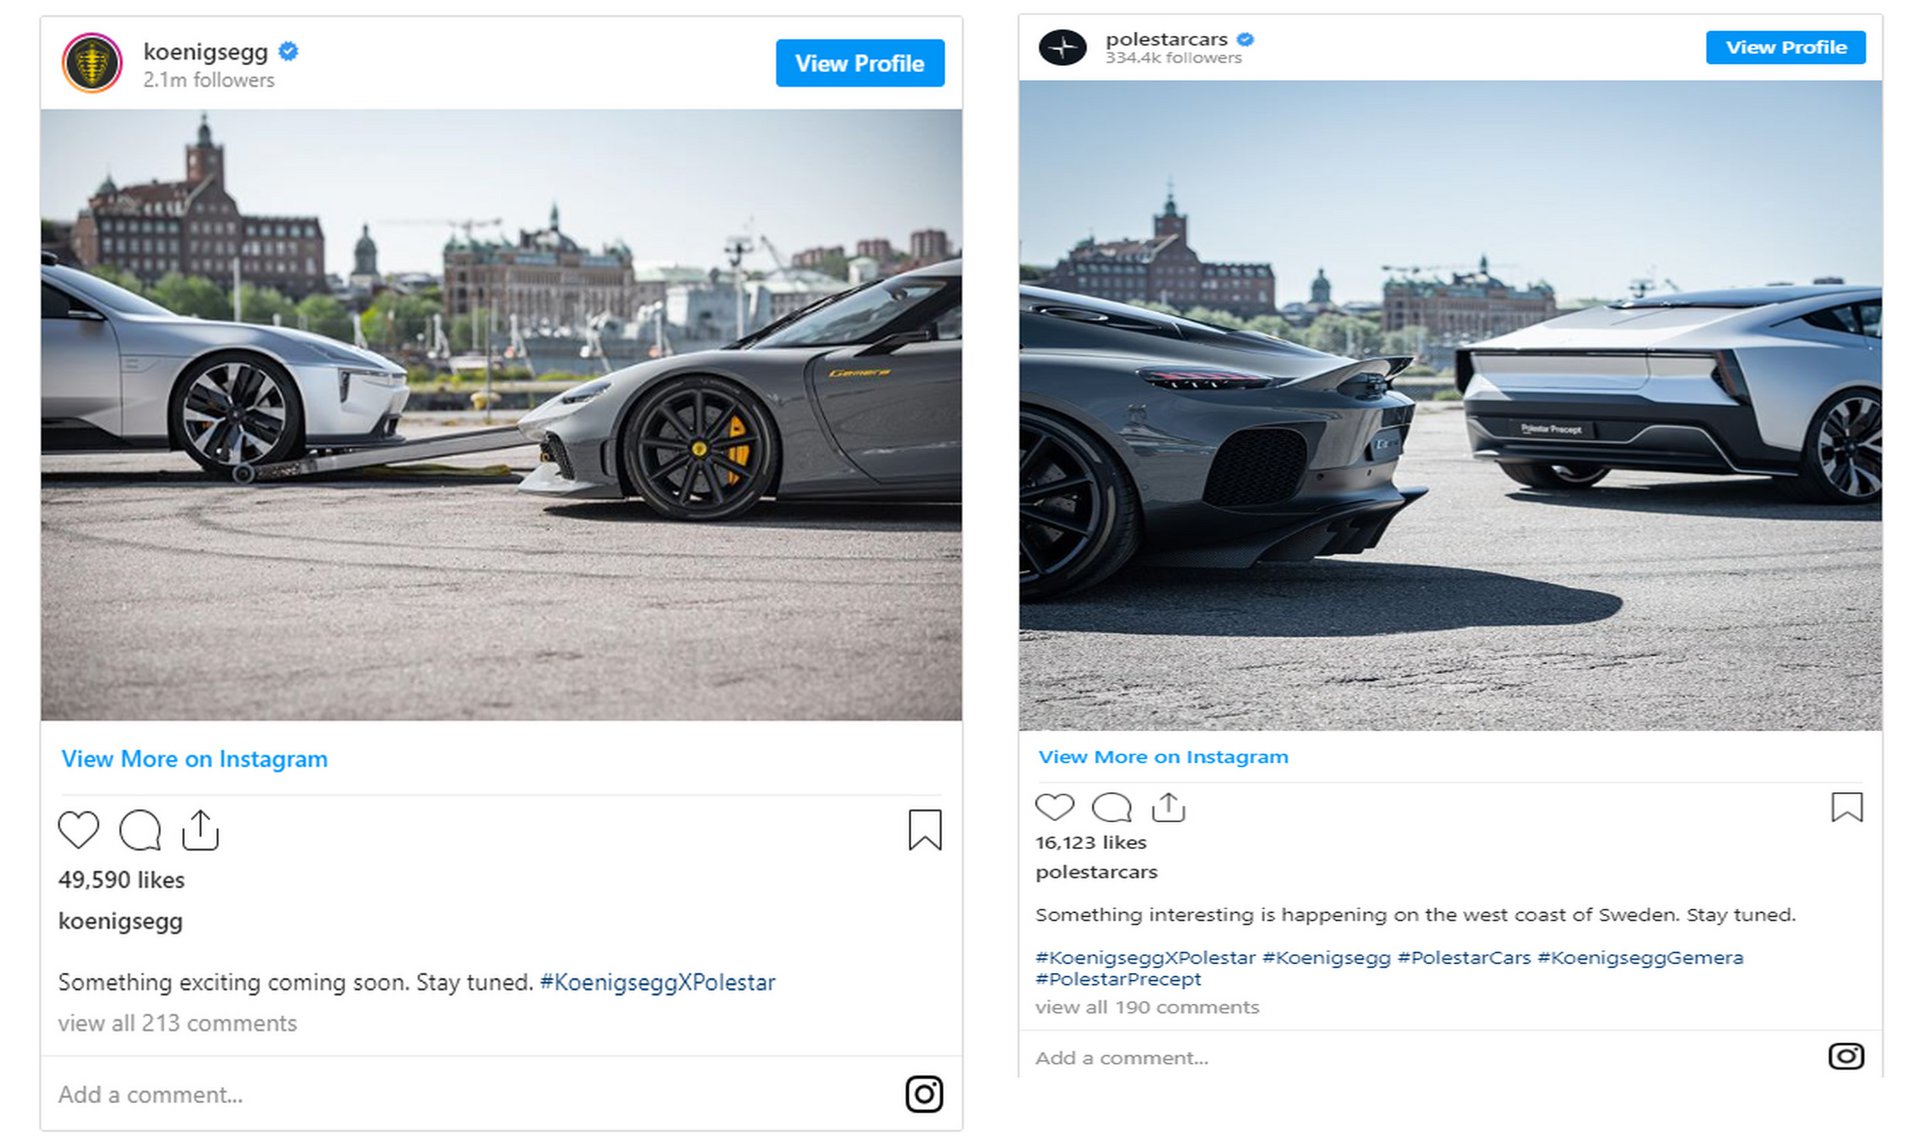This screenshot has width=1920, height=1145.
Task: Open View More on Instagram under koenigsegg
Action: pos(194,759)
